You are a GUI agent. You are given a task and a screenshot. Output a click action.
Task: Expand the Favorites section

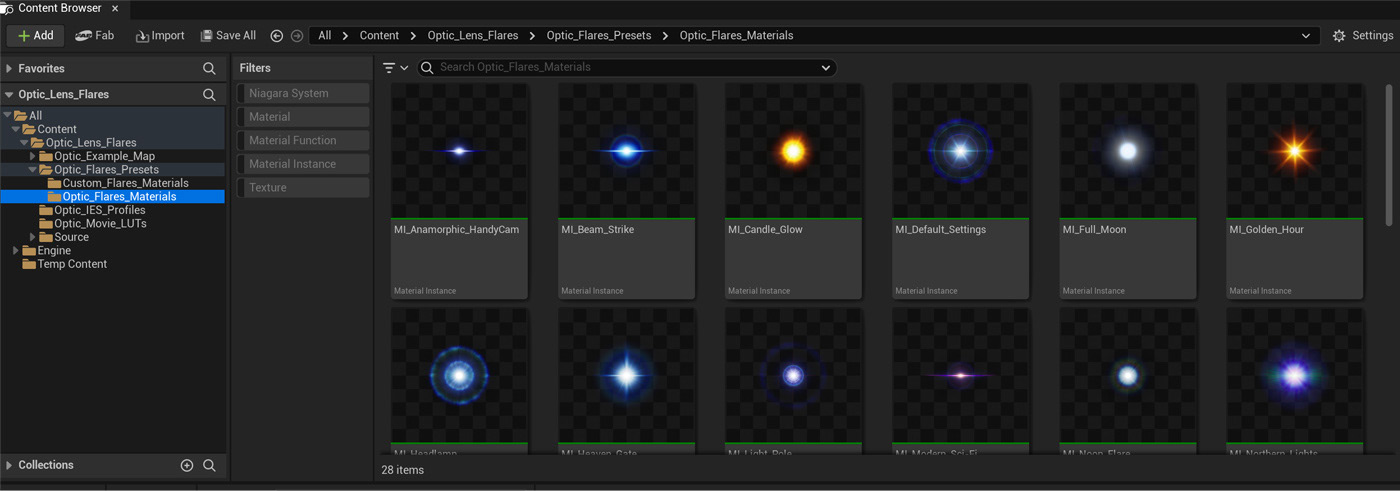(9, 69)
